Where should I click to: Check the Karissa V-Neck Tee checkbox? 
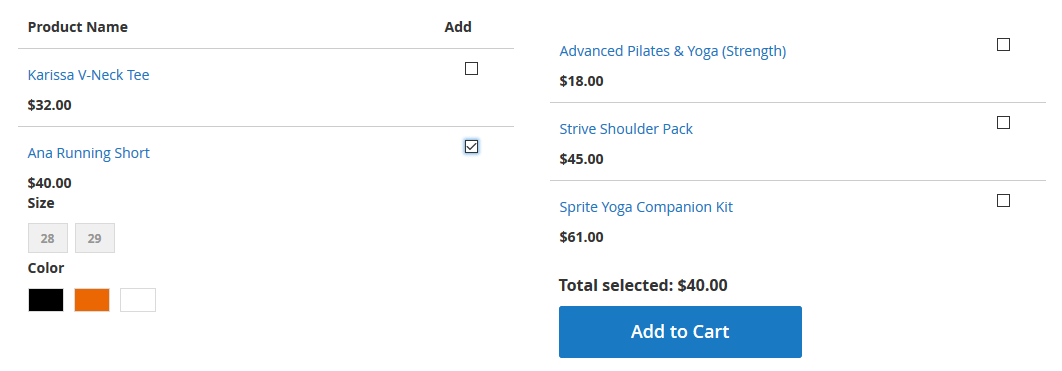click(471, 68)
